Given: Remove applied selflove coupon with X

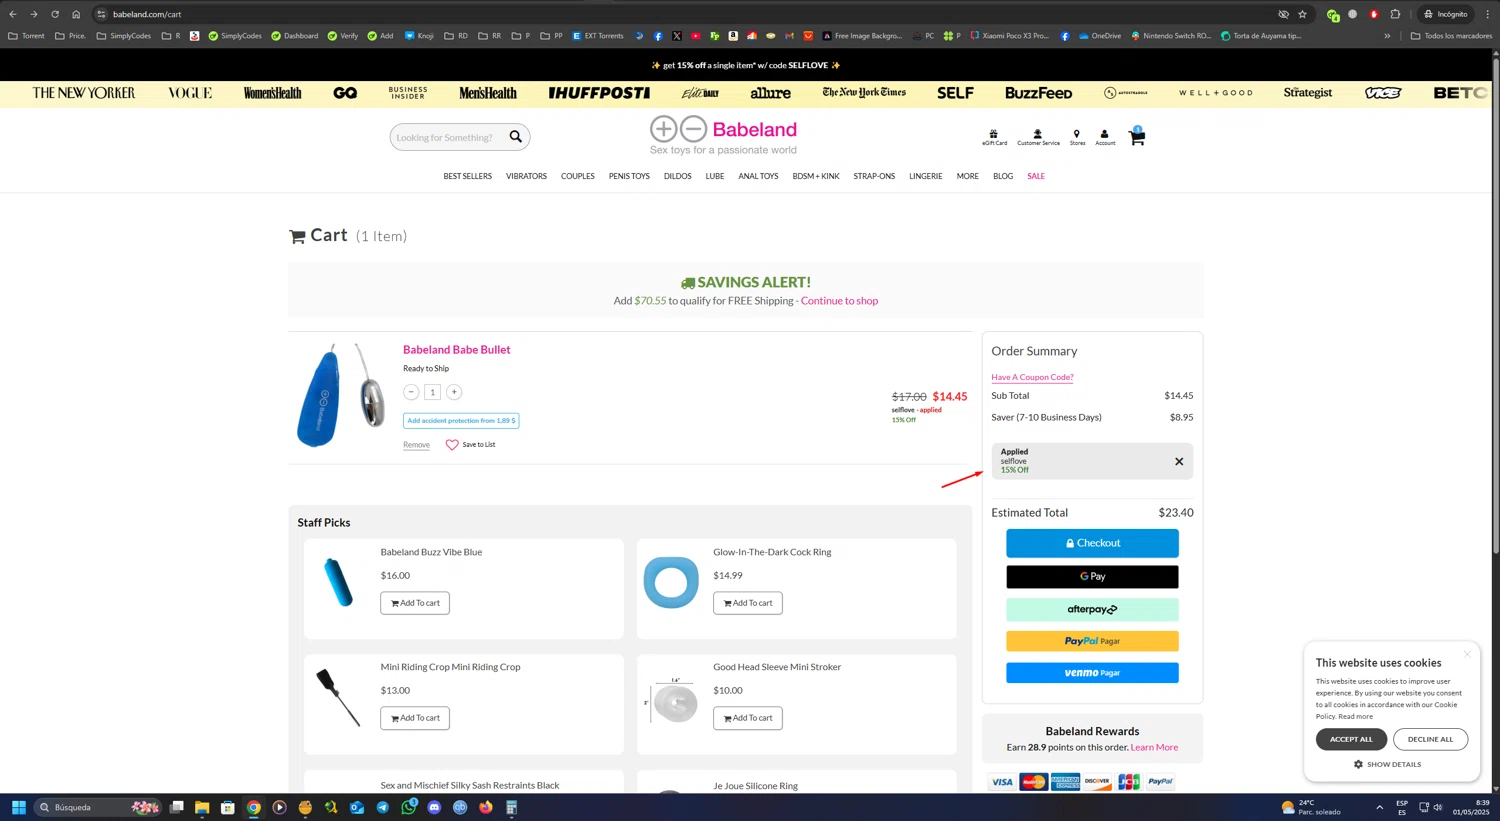Looking at the screenshot, I should (x=1179, y=461).
